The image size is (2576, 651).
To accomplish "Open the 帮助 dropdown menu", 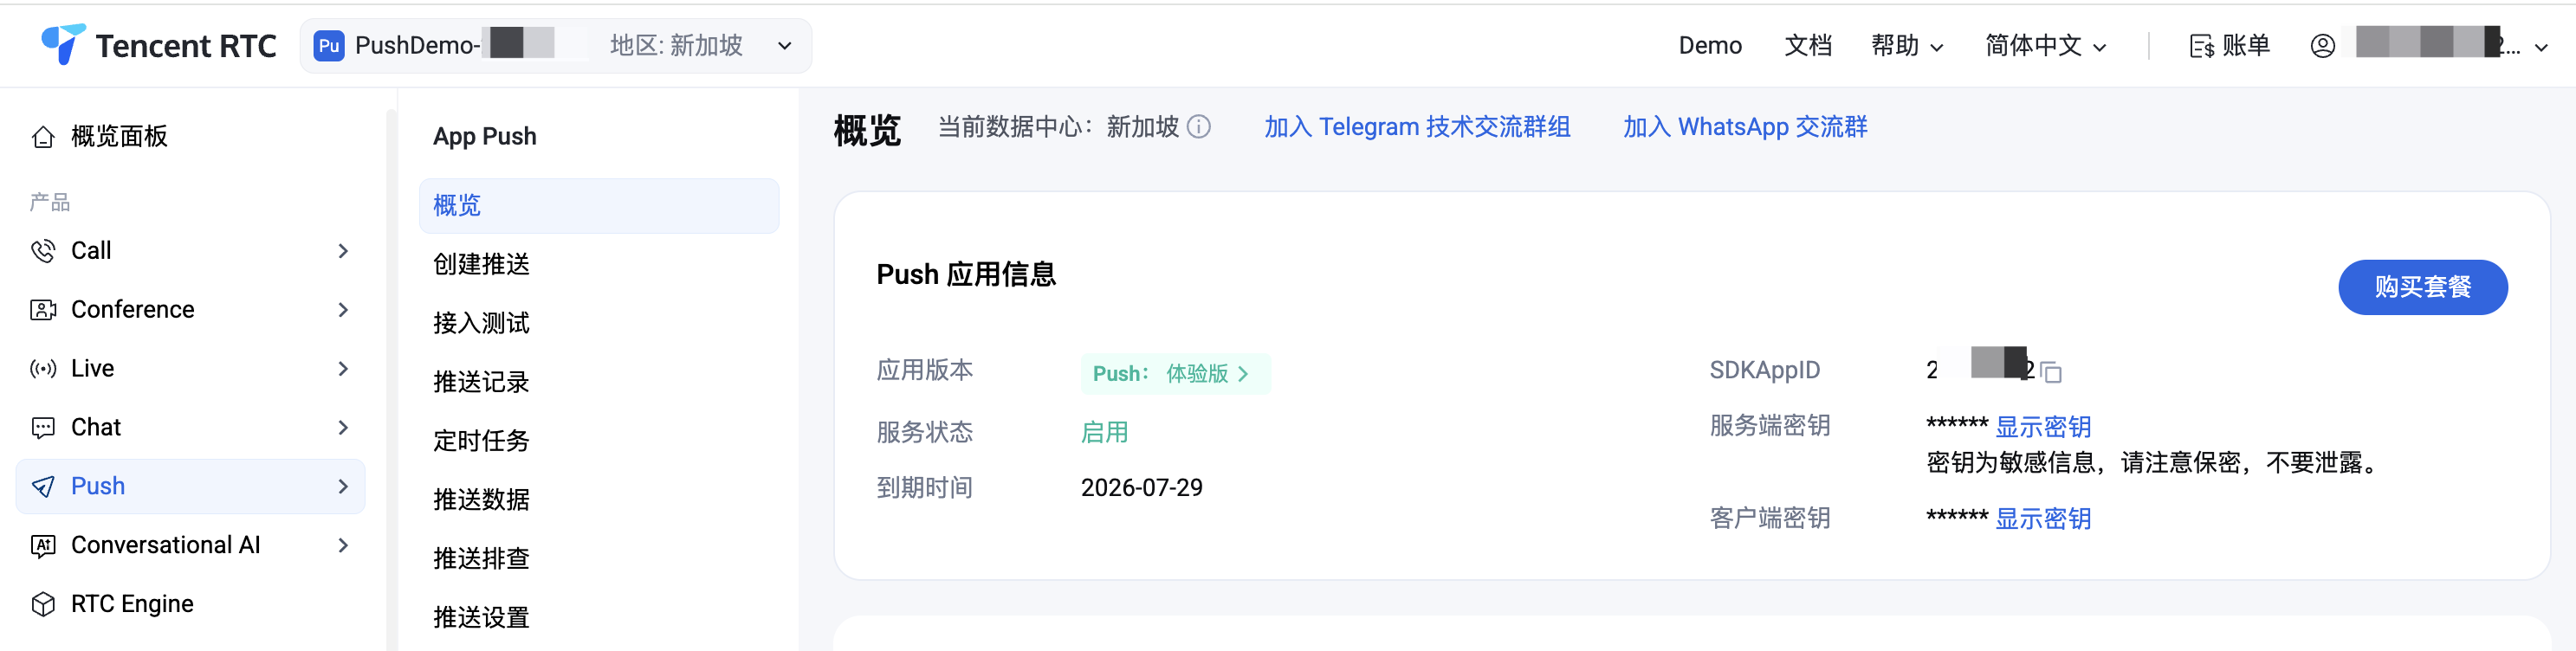I will point(1907,46).
